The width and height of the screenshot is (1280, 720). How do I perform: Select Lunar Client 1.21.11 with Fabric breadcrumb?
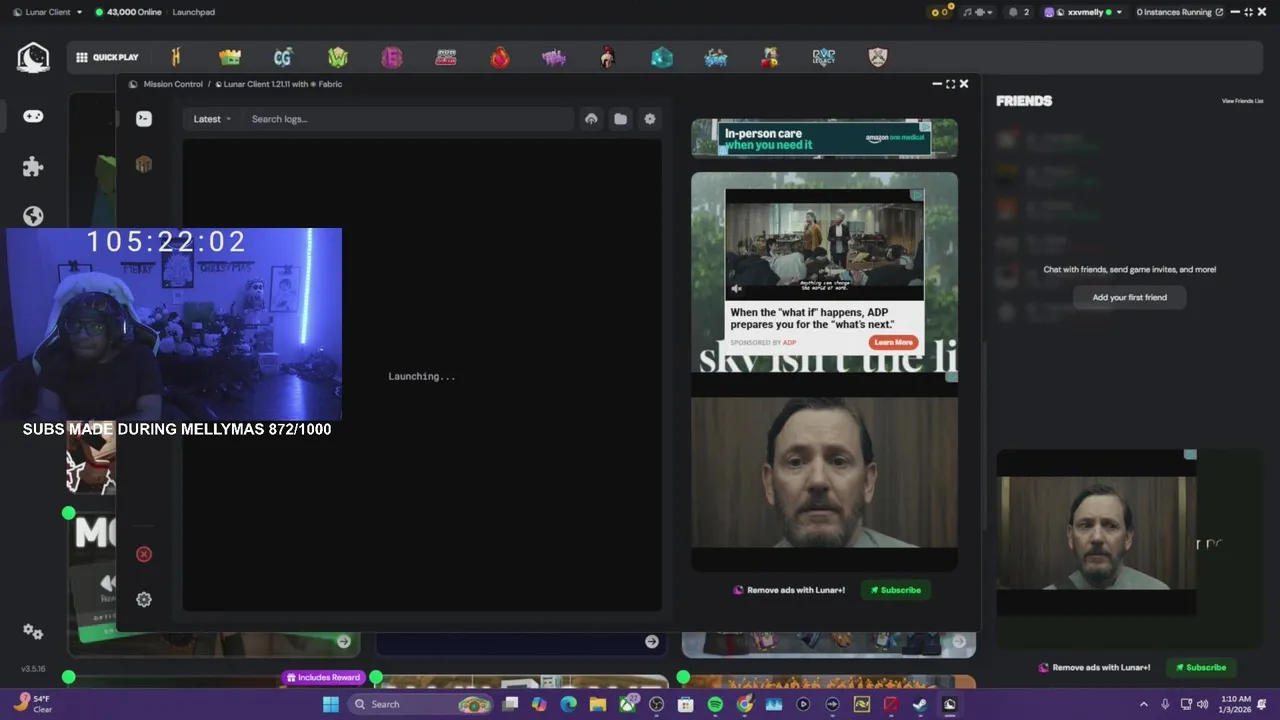279,84
